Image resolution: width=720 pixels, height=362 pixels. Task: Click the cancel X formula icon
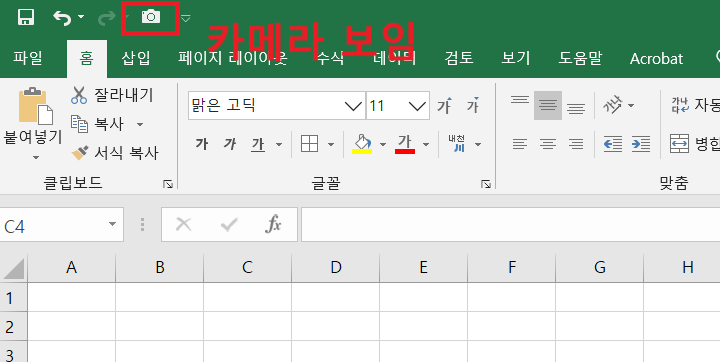(x=184, y=225)
